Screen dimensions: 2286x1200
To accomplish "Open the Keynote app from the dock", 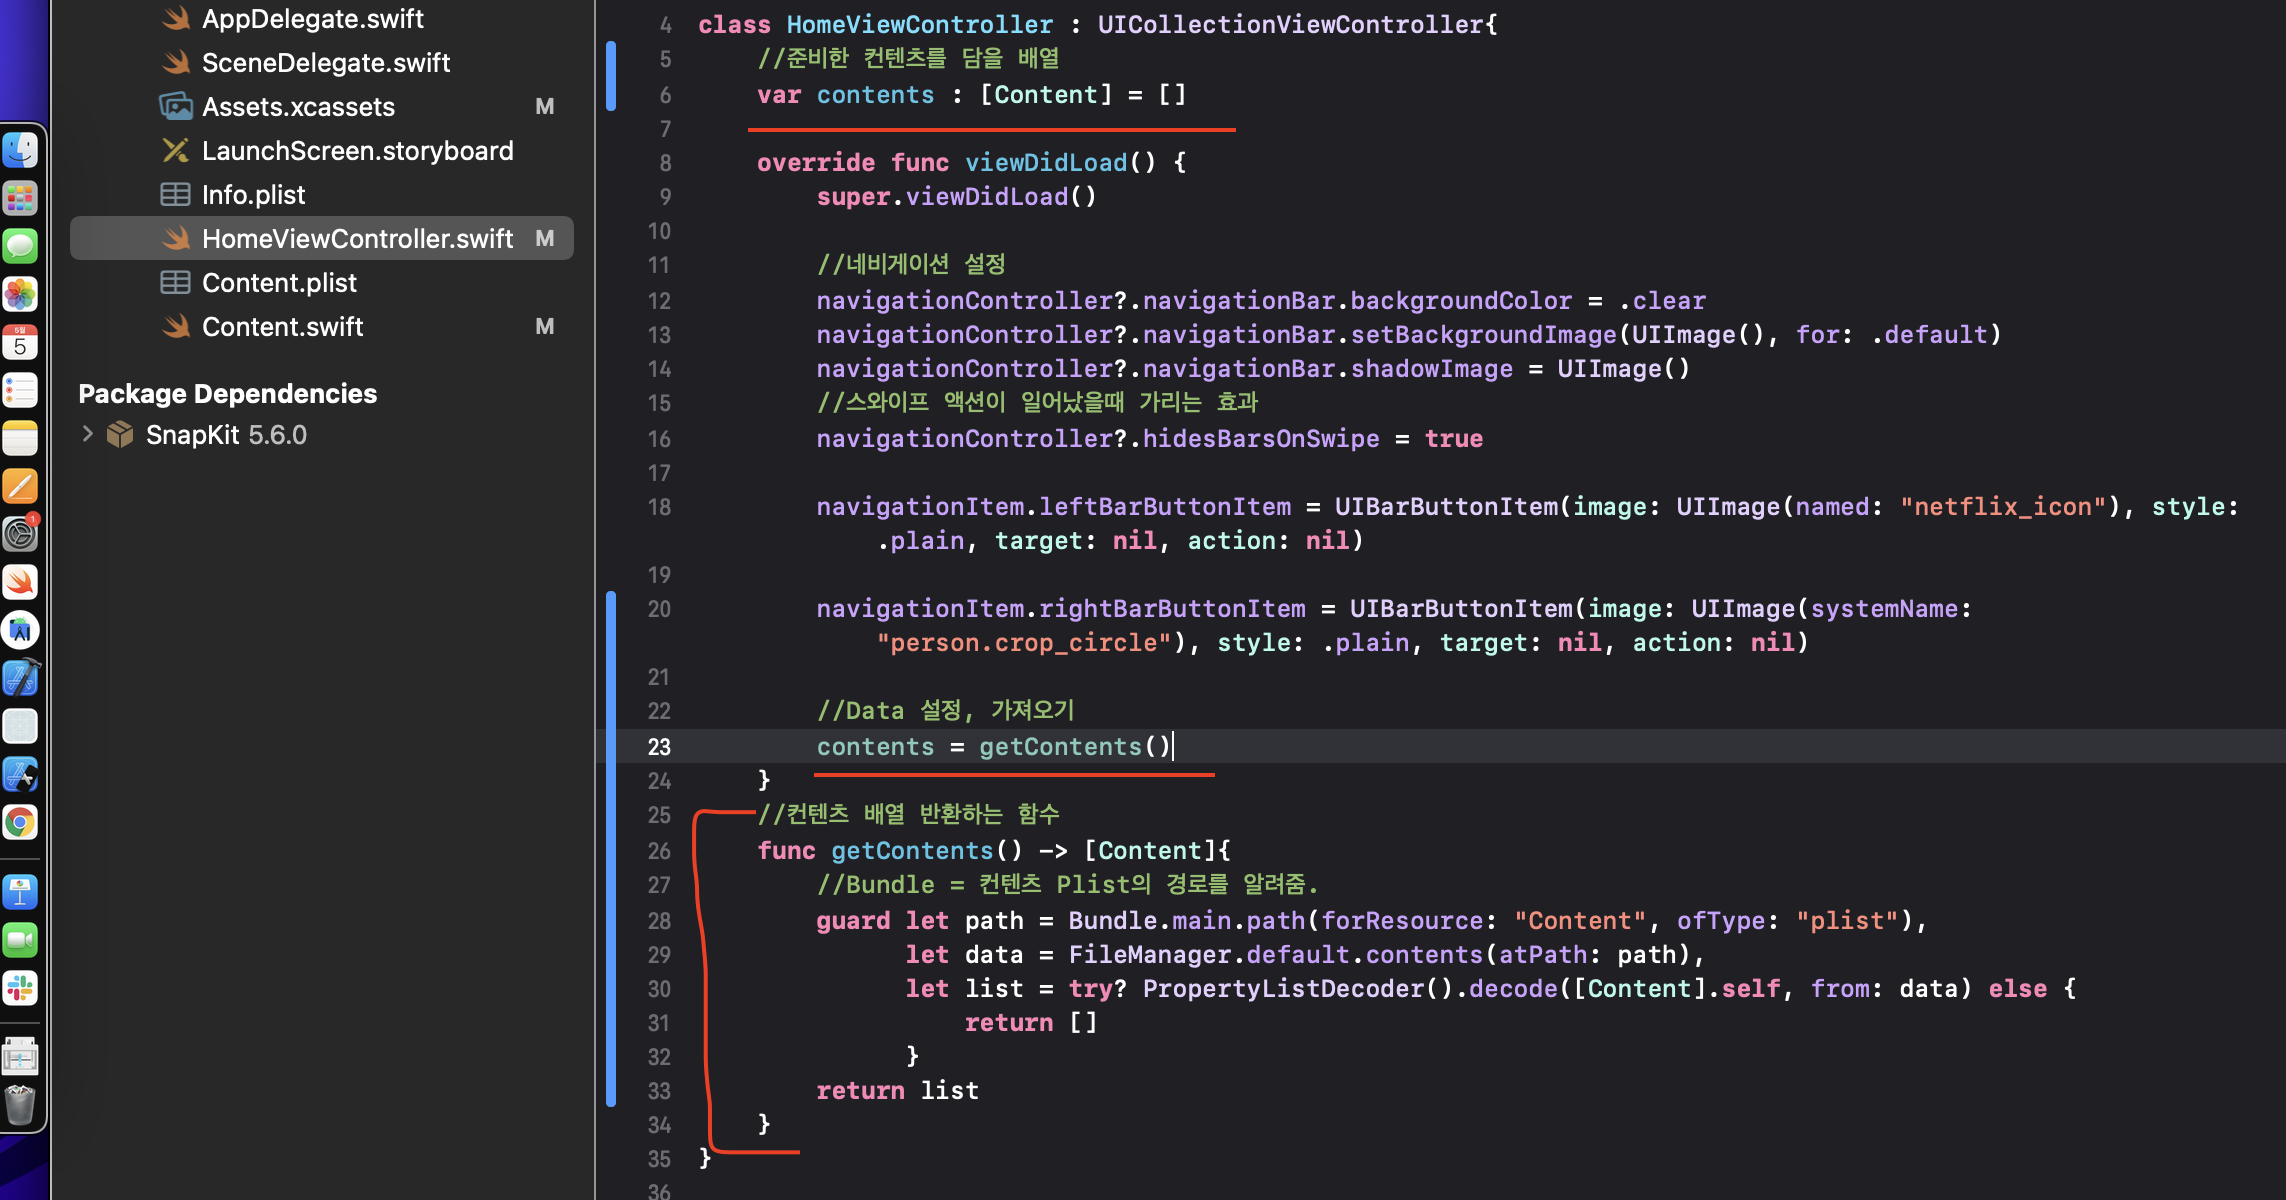I will pos(20,892).
